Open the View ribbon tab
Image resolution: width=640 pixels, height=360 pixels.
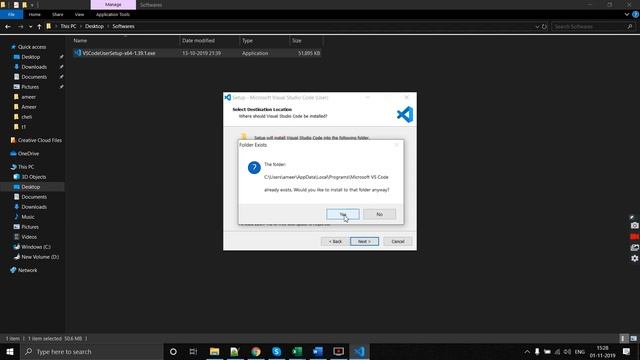tap(79, 14)
